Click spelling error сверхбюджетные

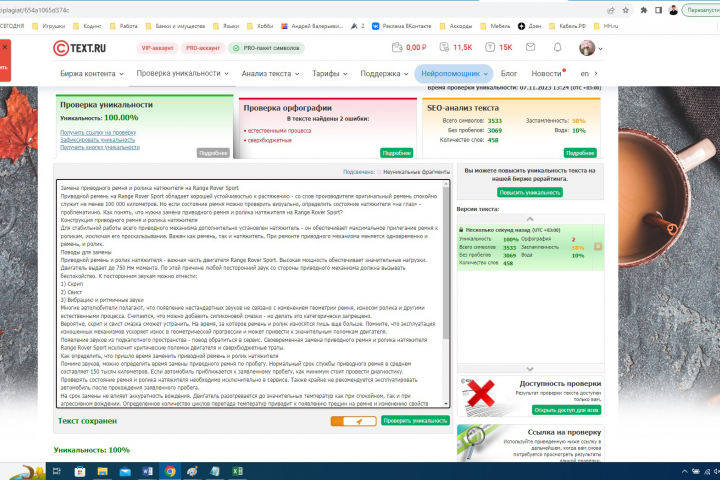point(270,140)
